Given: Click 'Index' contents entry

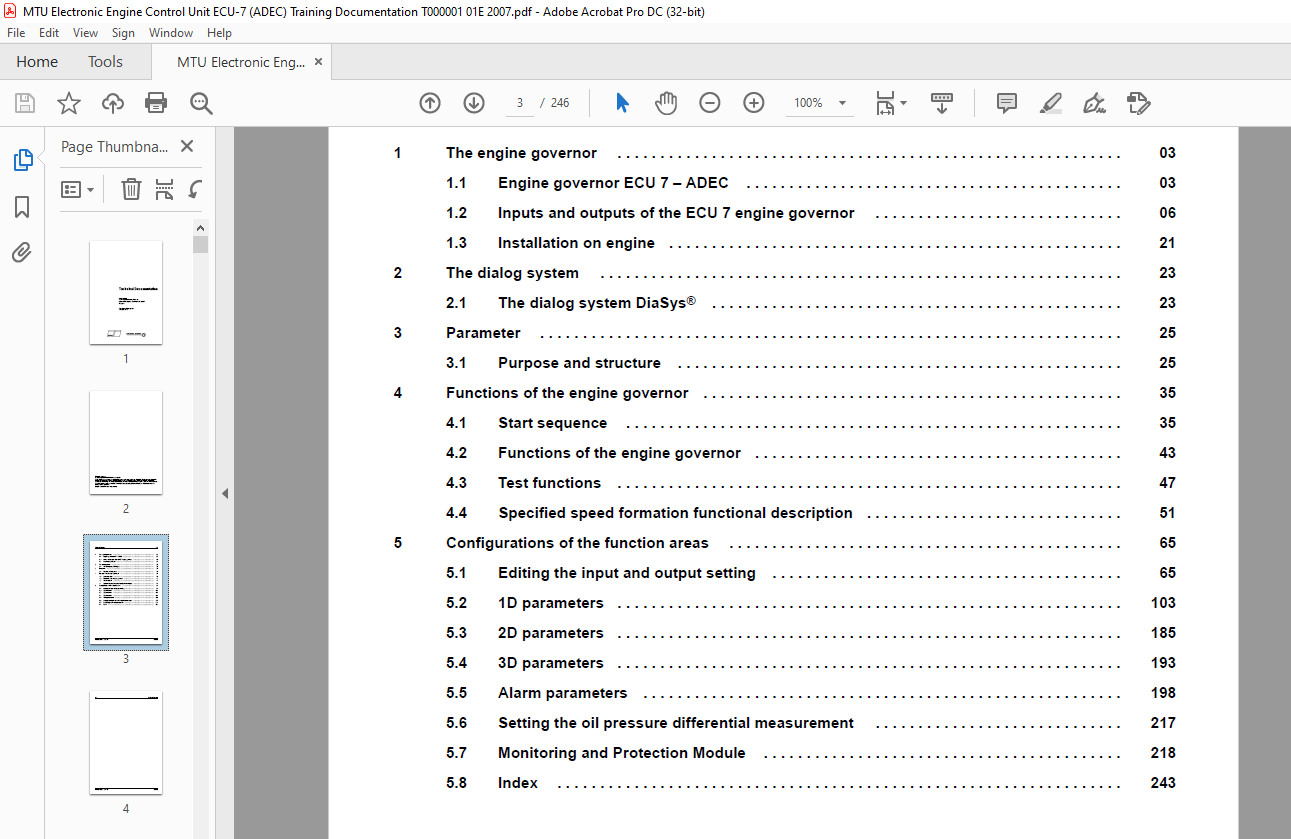Looking at the screenshot, I should pyautogui.click(x=518, y=783).
